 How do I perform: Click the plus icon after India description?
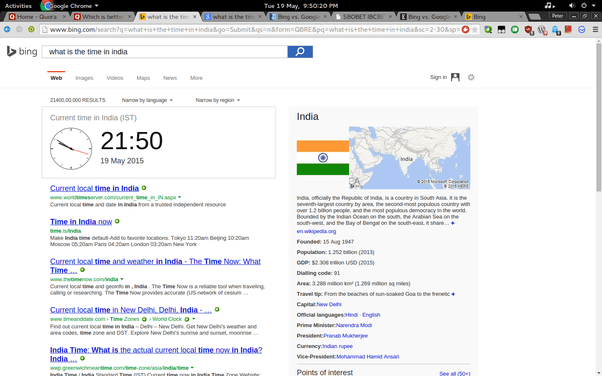pos(453,223)
